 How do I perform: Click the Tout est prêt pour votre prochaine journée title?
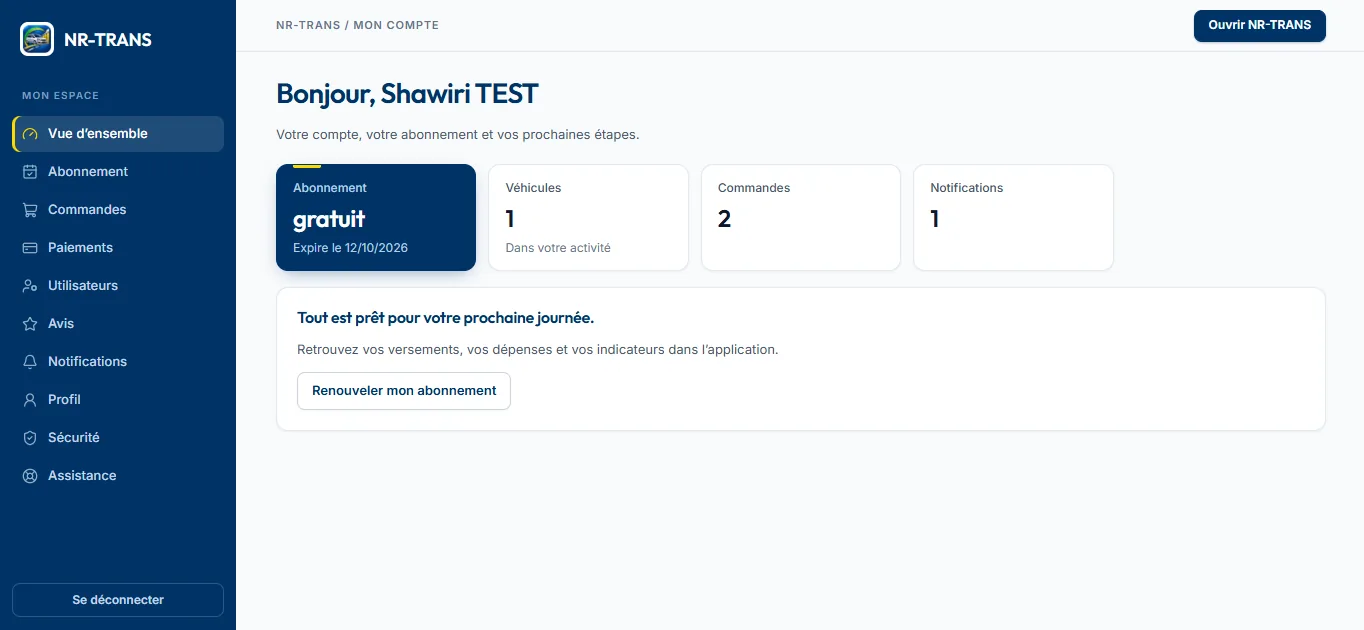(446, 318)
